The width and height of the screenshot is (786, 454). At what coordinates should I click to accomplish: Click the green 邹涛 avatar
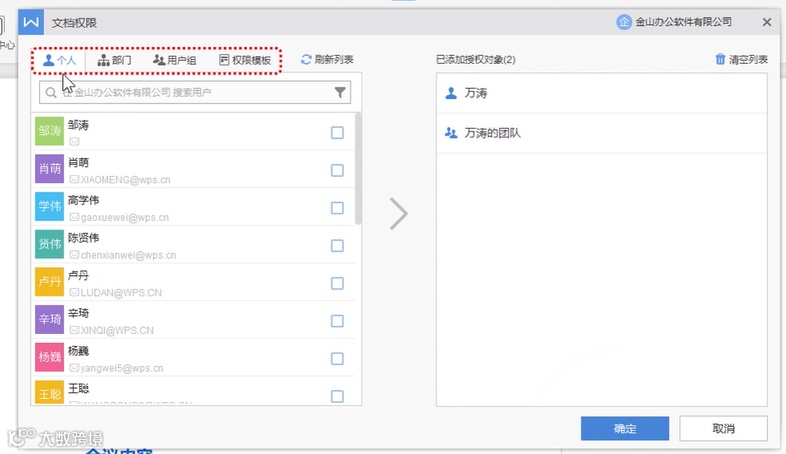click(x=50, y=131)
